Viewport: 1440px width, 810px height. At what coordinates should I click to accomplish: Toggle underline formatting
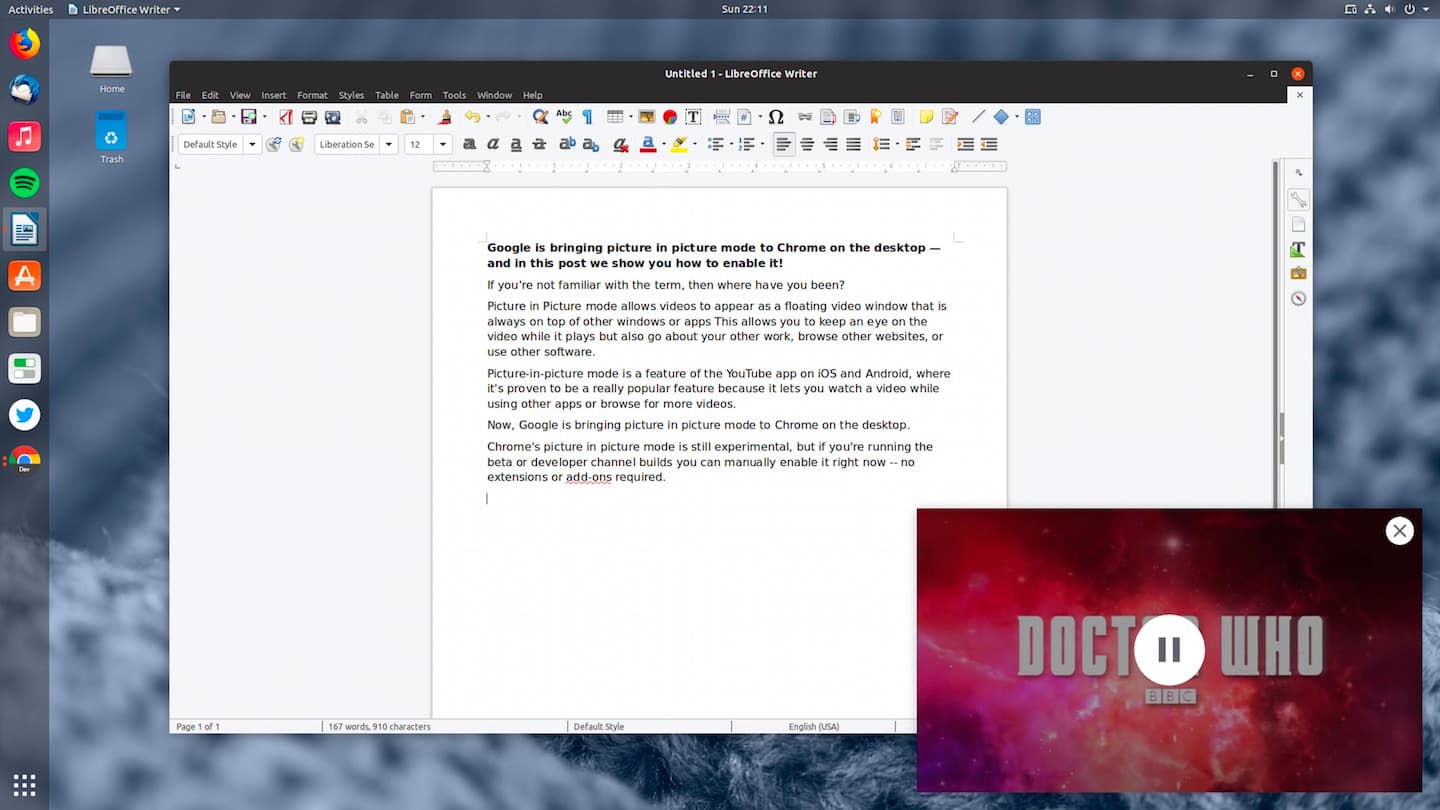click(x=515, y=144)
